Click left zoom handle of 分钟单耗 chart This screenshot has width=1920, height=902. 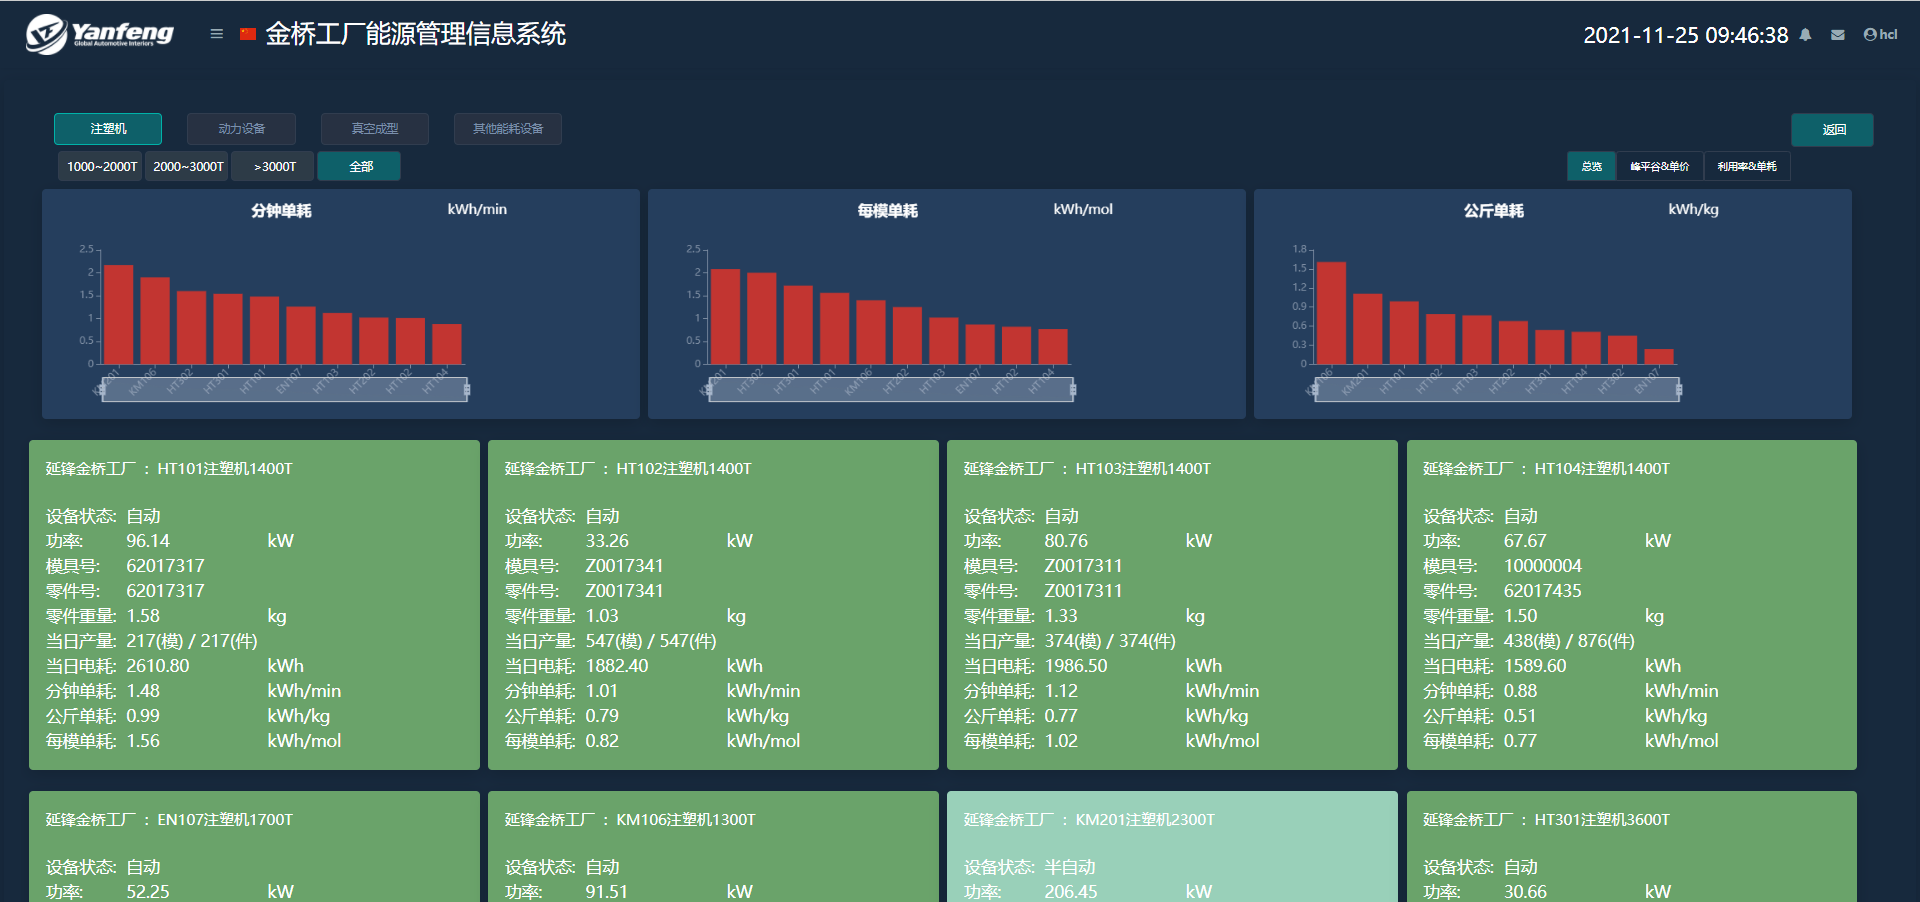click(x=102, y=390)
